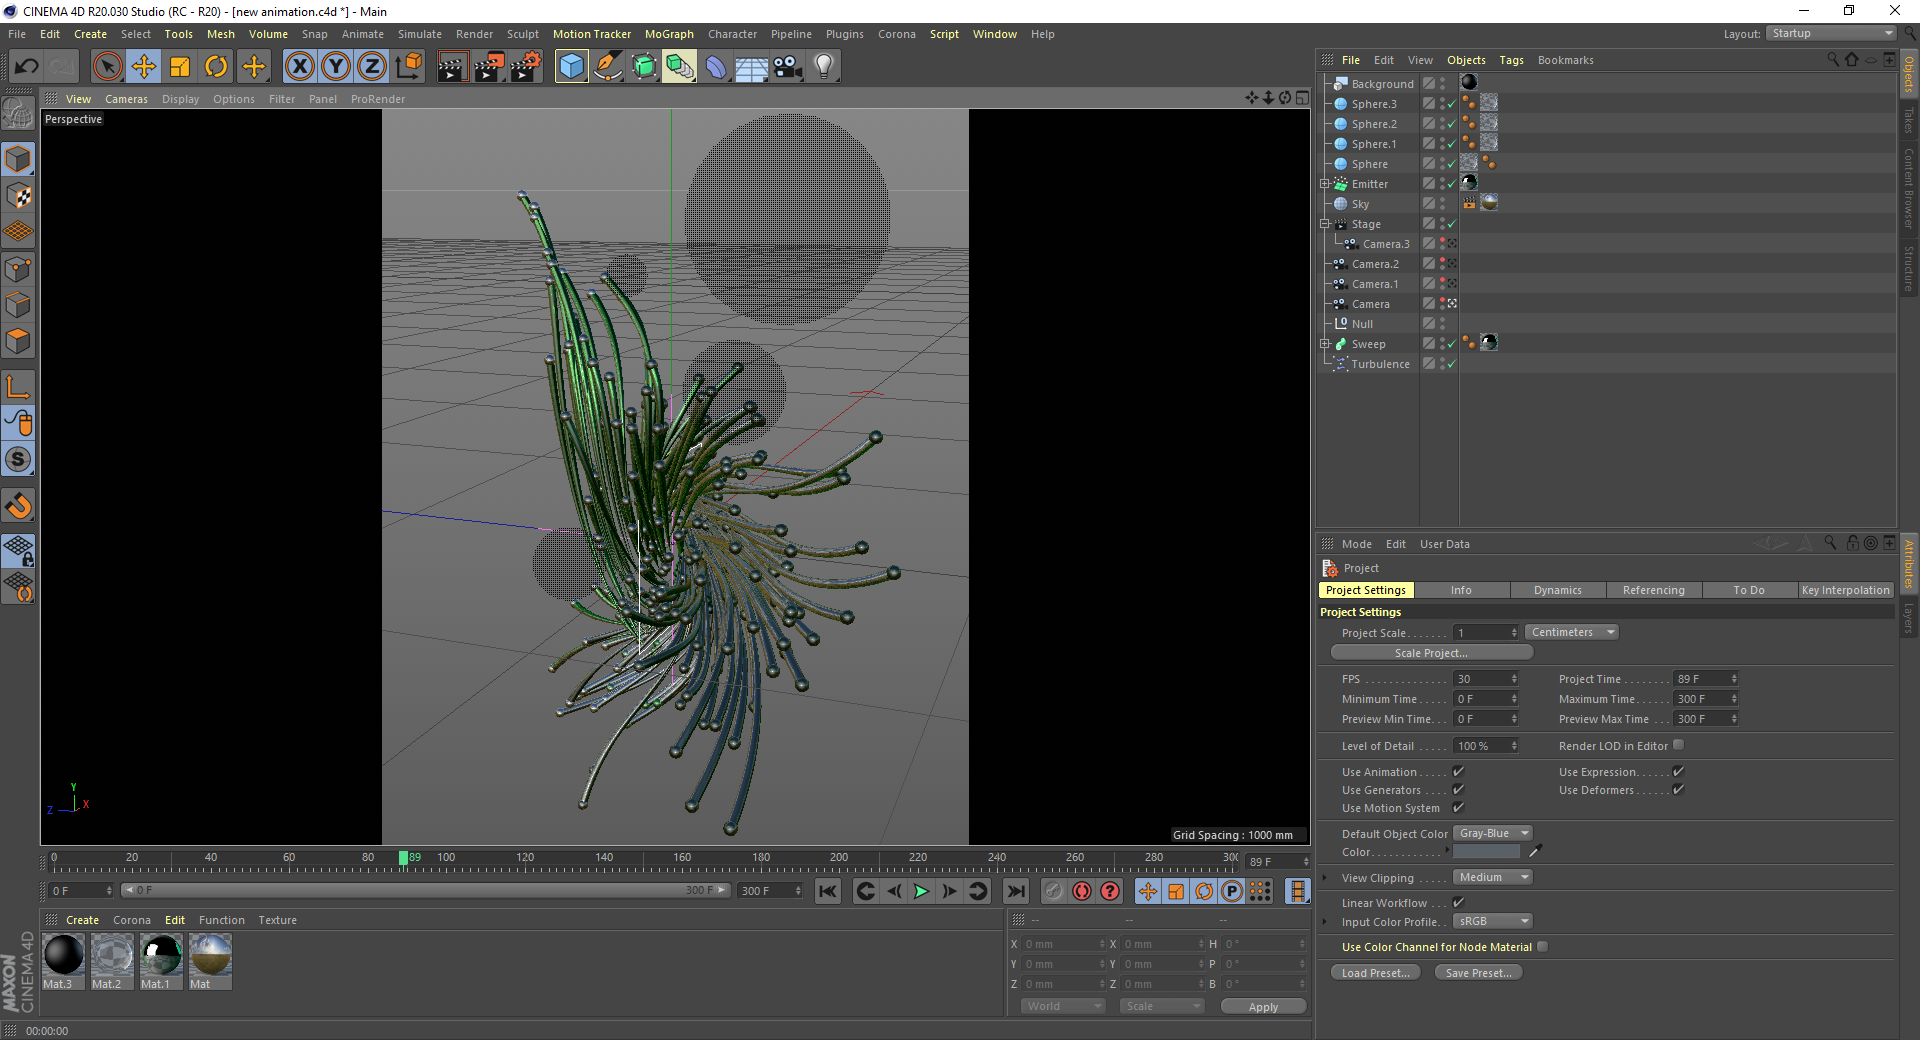Click the Load Preset button
Image resolution: width=1920 pixels, height=1040 pixels.
[x=1375, y=973]
